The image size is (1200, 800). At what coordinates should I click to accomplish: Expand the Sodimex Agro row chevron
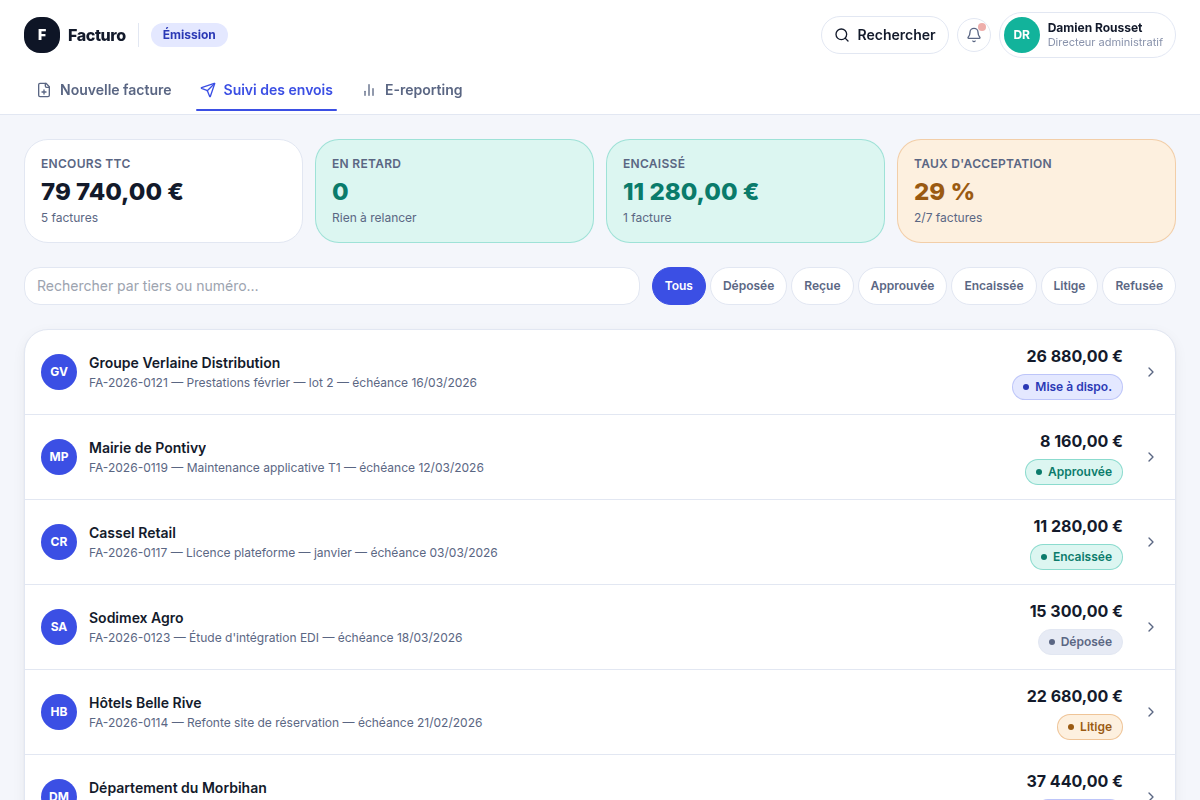(1151, 627)
